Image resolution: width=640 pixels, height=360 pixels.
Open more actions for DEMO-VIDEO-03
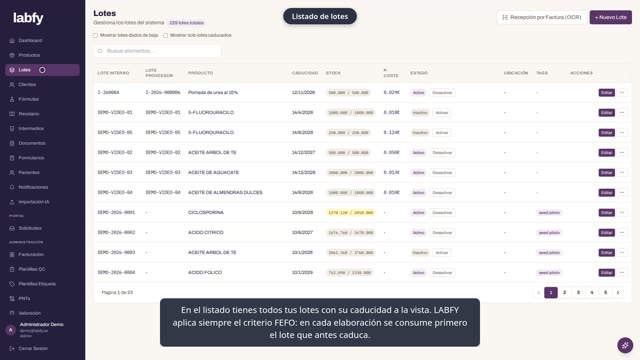[622, 173]
